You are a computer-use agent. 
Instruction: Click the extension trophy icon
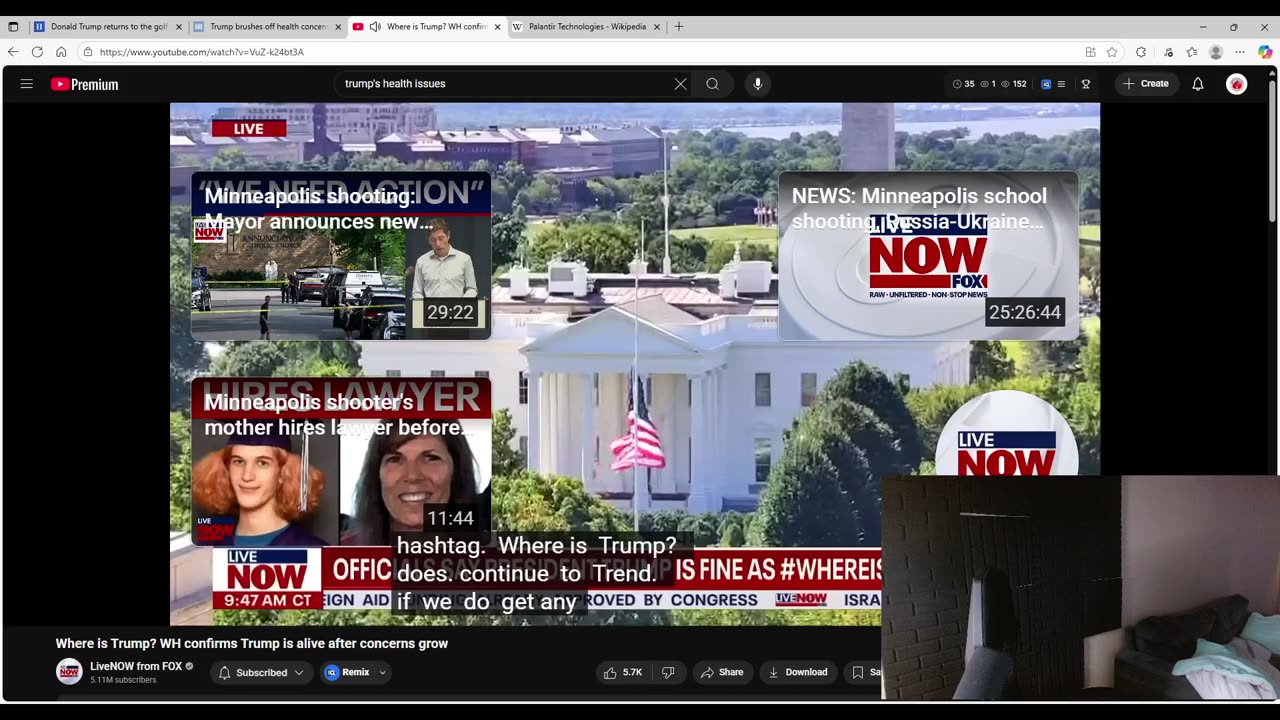click(x=1086, y=84)
